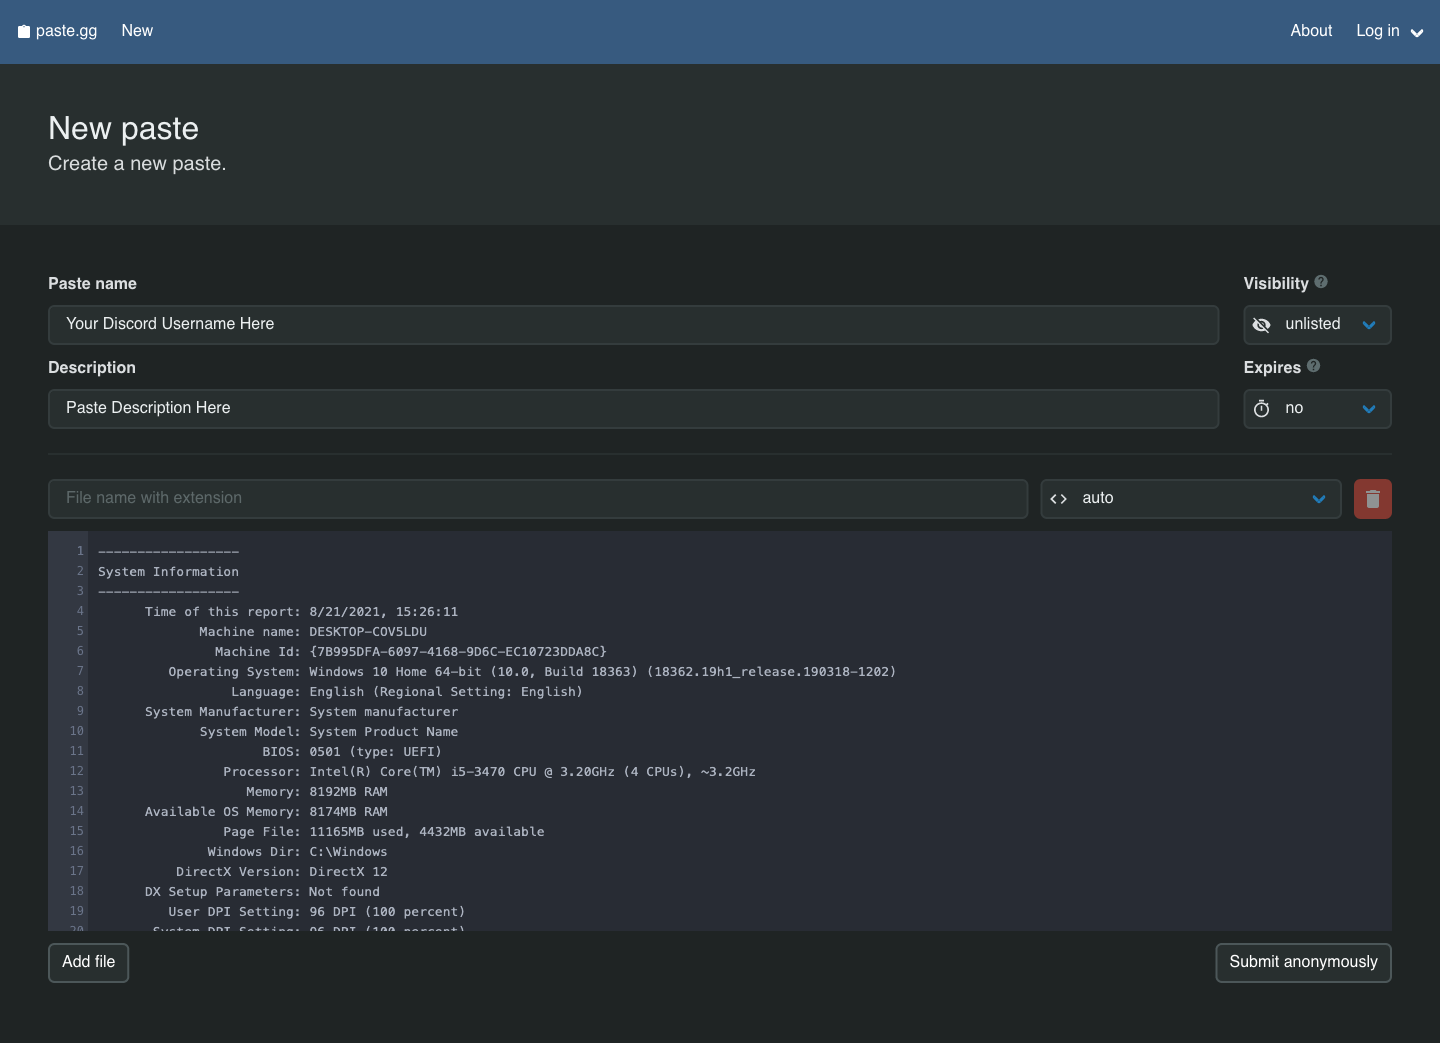
Task: Click the Processor line in the code editor
Action: pyautogui.click(x=490, y=772)
